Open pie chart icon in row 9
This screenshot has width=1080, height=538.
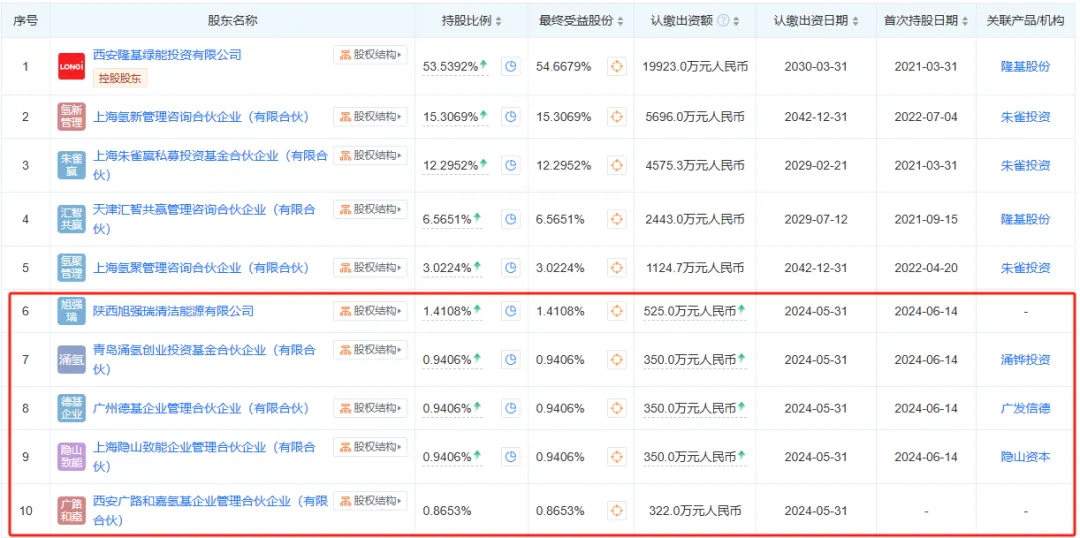tap(510, 457)
